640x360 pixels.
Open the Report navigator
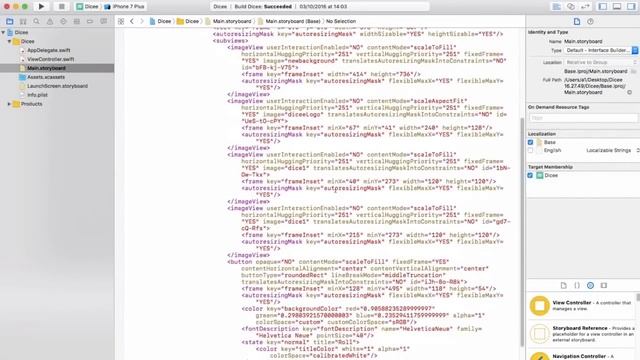[x=103, y=21]
